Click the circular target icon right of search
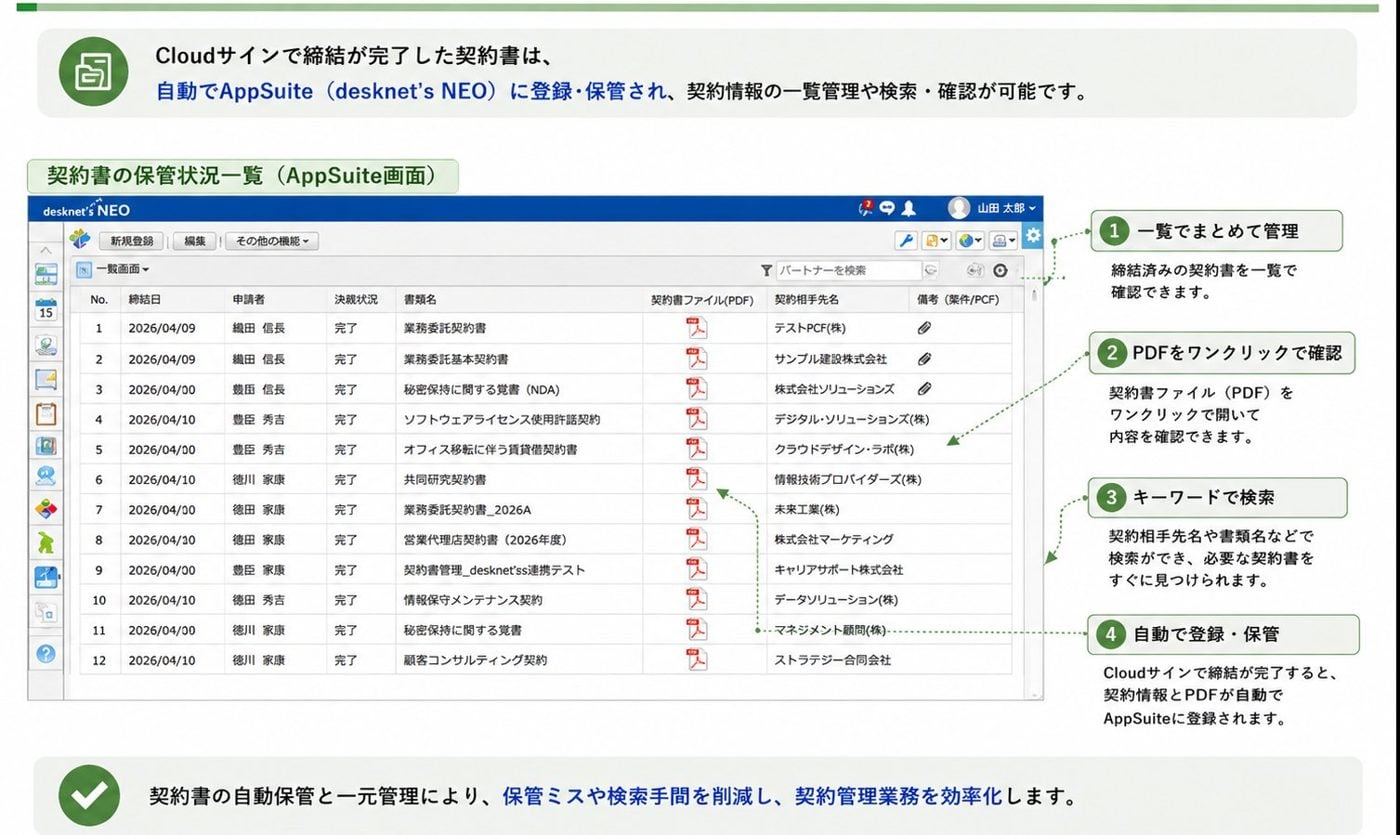Screen dimensions: 1400x835 pos(1000,270)
